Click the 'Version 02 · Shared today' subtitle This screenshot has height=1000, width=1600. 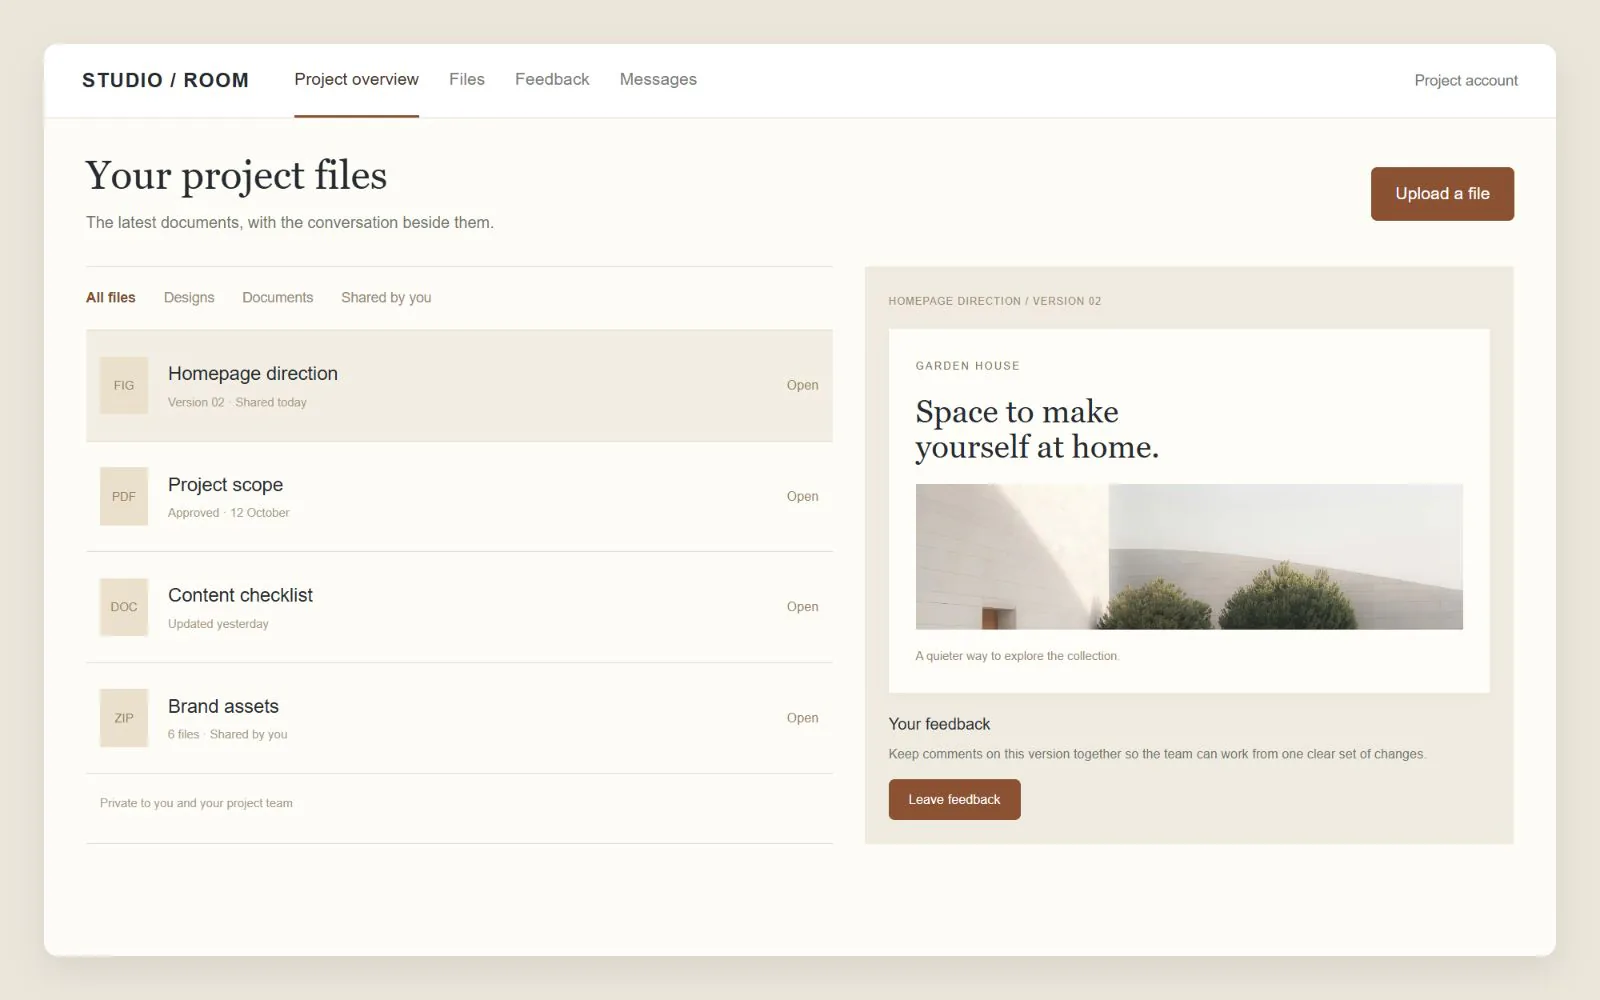pyautogui.click(x=237, y=402)
